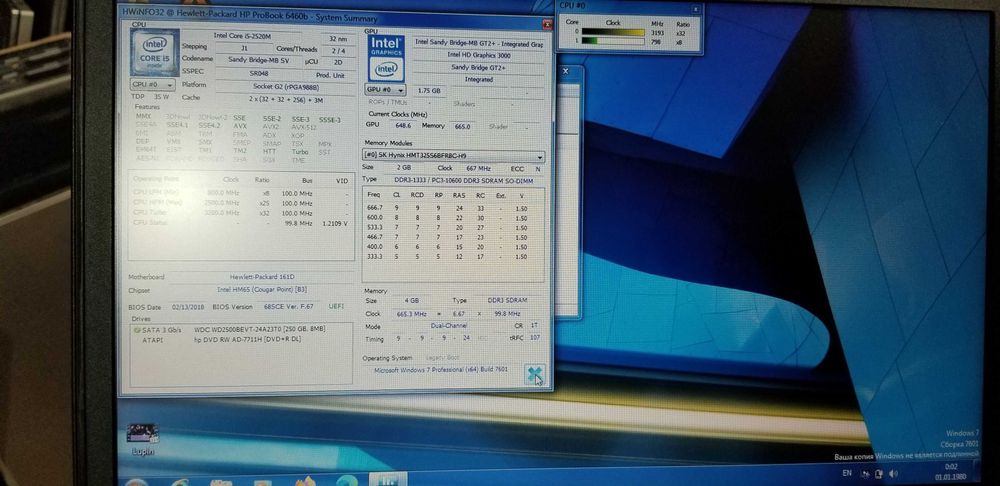
Task: Click the Core 0 clock bar
Action: point(613,32)
